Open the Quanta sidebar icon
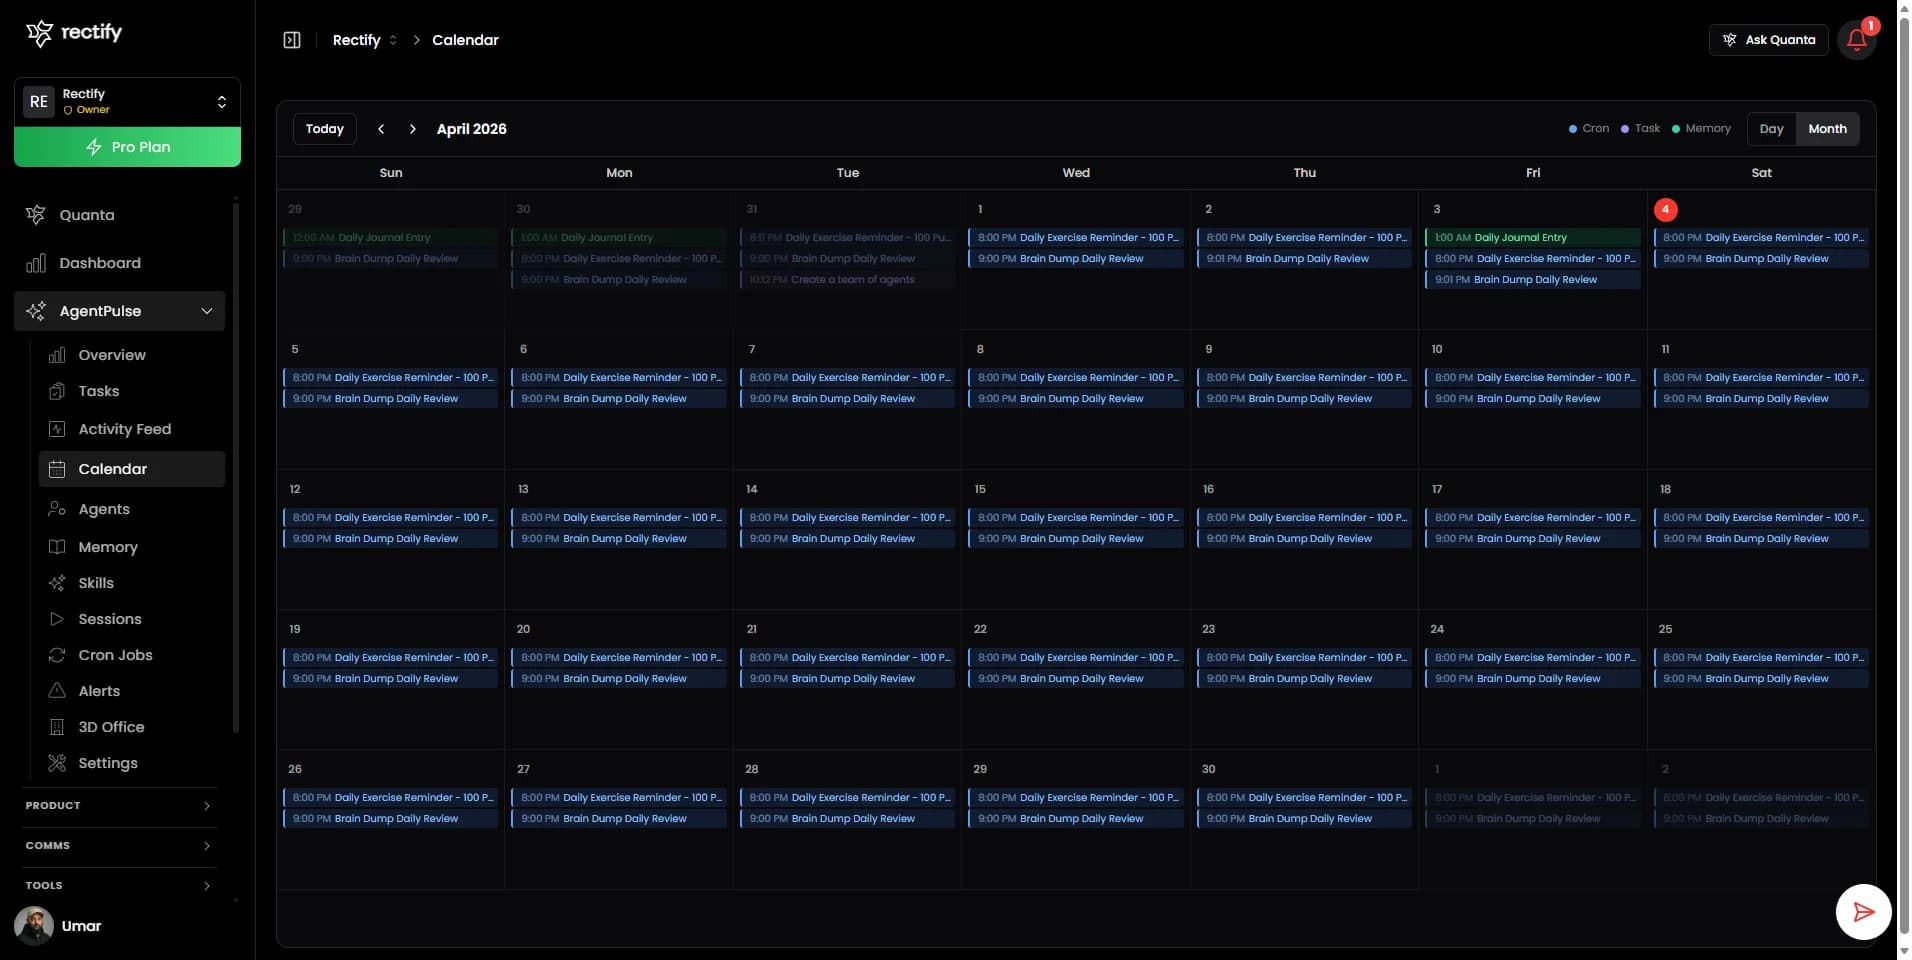Viewport: 1912px width, 960px height. pos(35,214)
